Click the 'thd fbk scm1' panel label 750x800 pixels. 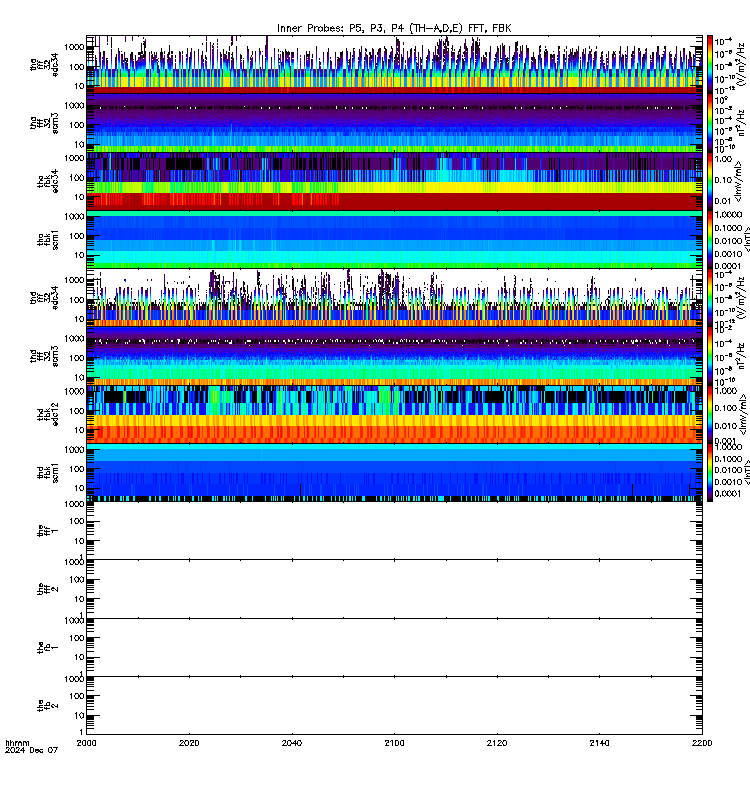[x=48, y=473]
